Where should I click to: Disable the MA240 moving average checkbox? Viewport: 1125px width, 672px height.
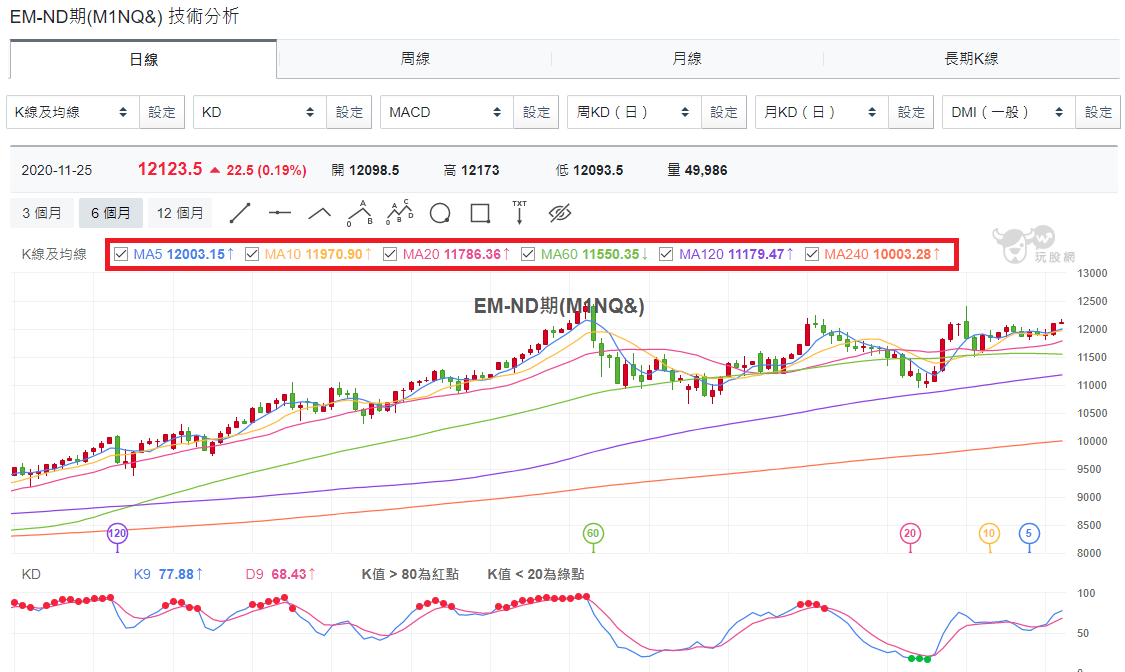tap(811, 254)
